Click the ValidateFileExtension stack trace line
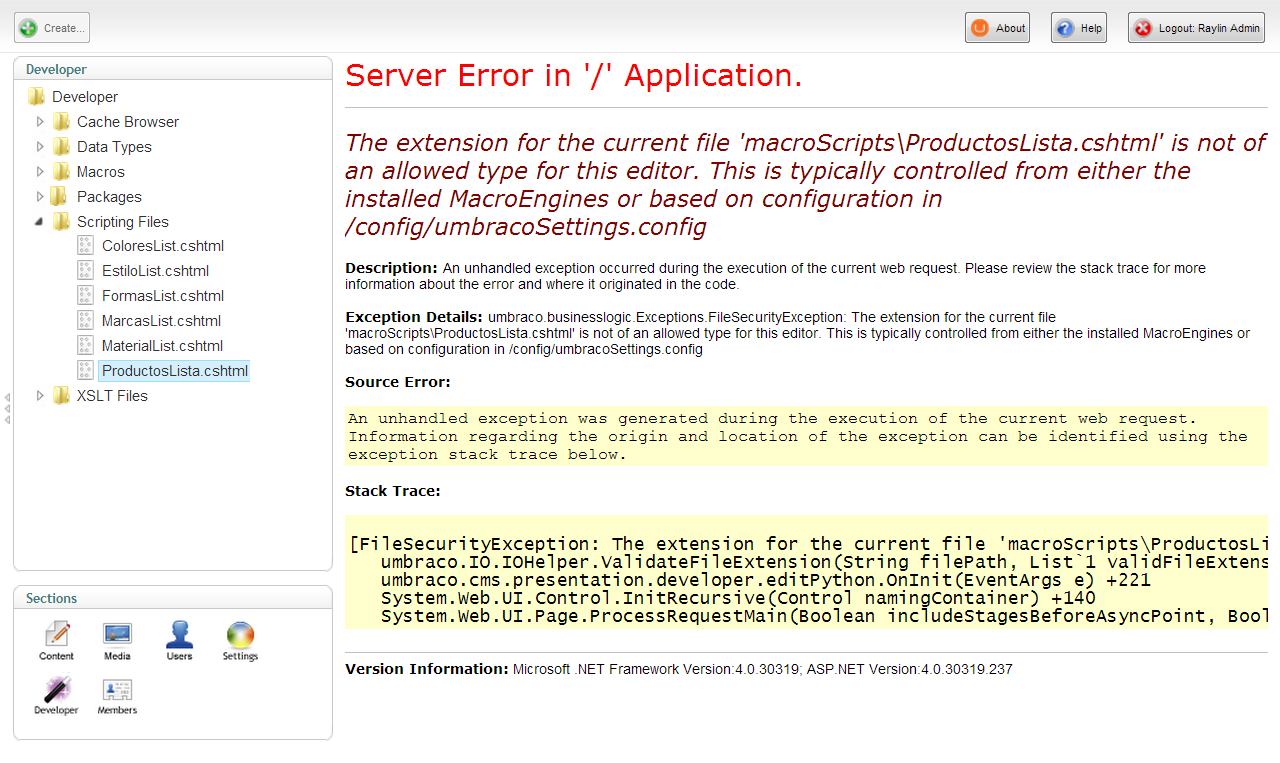The height and width of the screenshot is (763, 1280). 824,562
